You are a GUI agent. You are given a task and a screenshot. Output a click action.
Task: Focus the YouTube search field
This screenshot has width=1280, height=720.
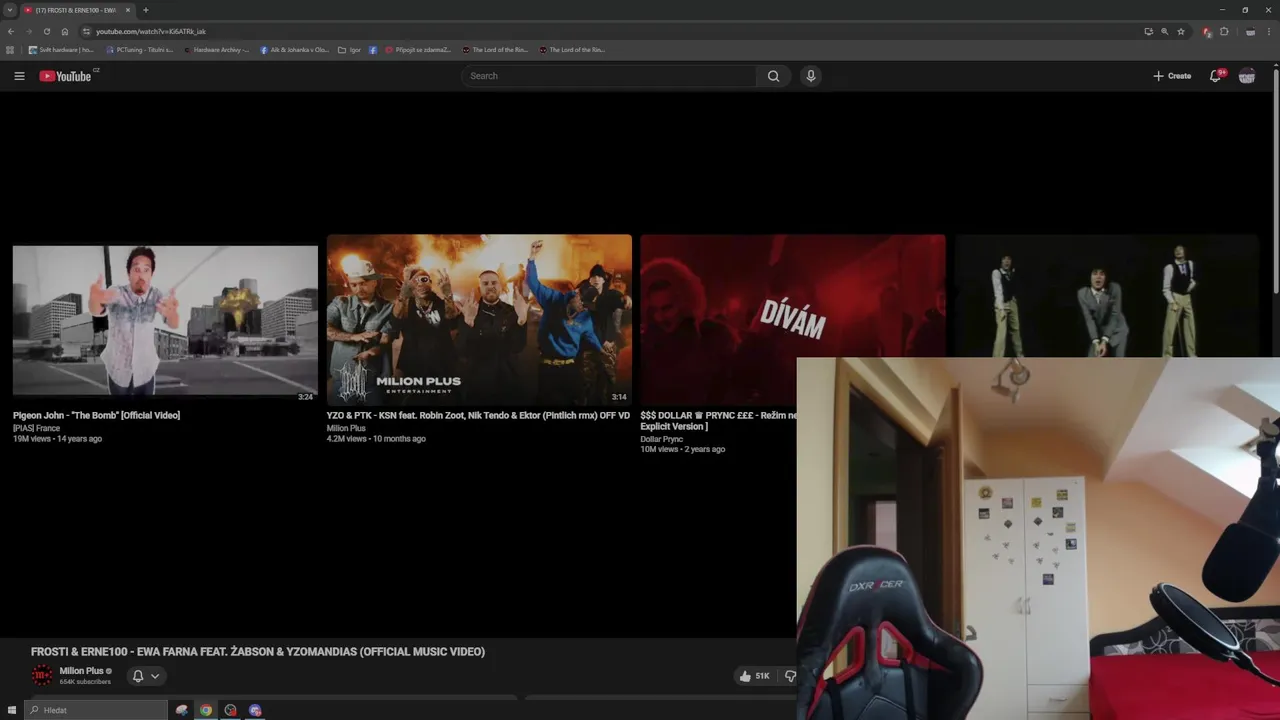[610, 76]
